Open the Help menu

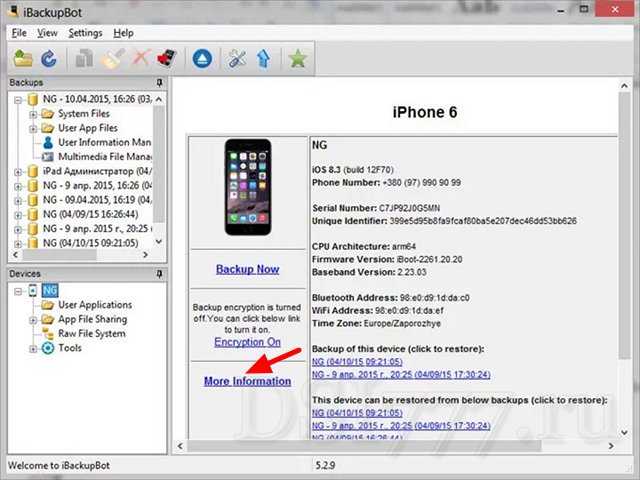click(x=123, y=33)
